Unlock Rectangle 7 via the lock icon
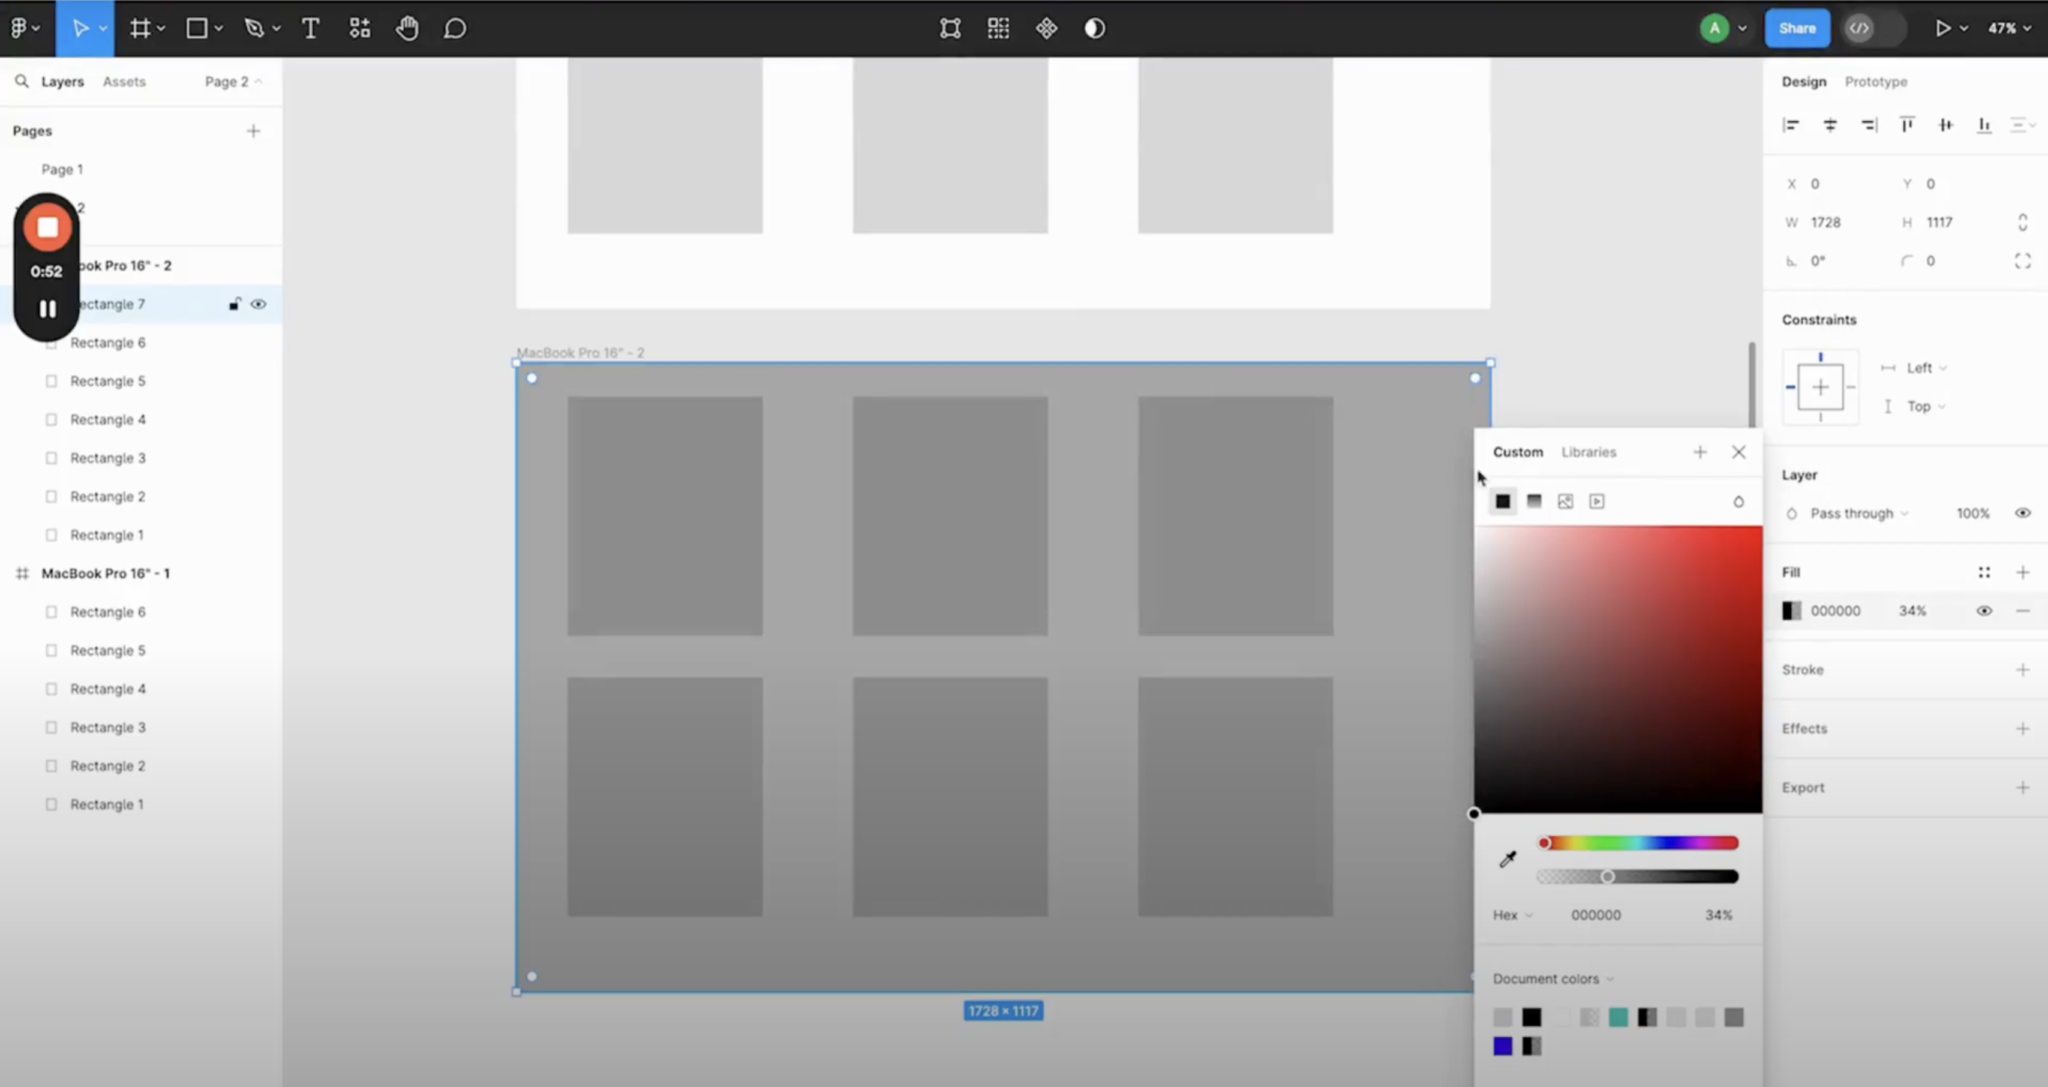This screenshot has width=2048, height=1087. click(234, 304)
